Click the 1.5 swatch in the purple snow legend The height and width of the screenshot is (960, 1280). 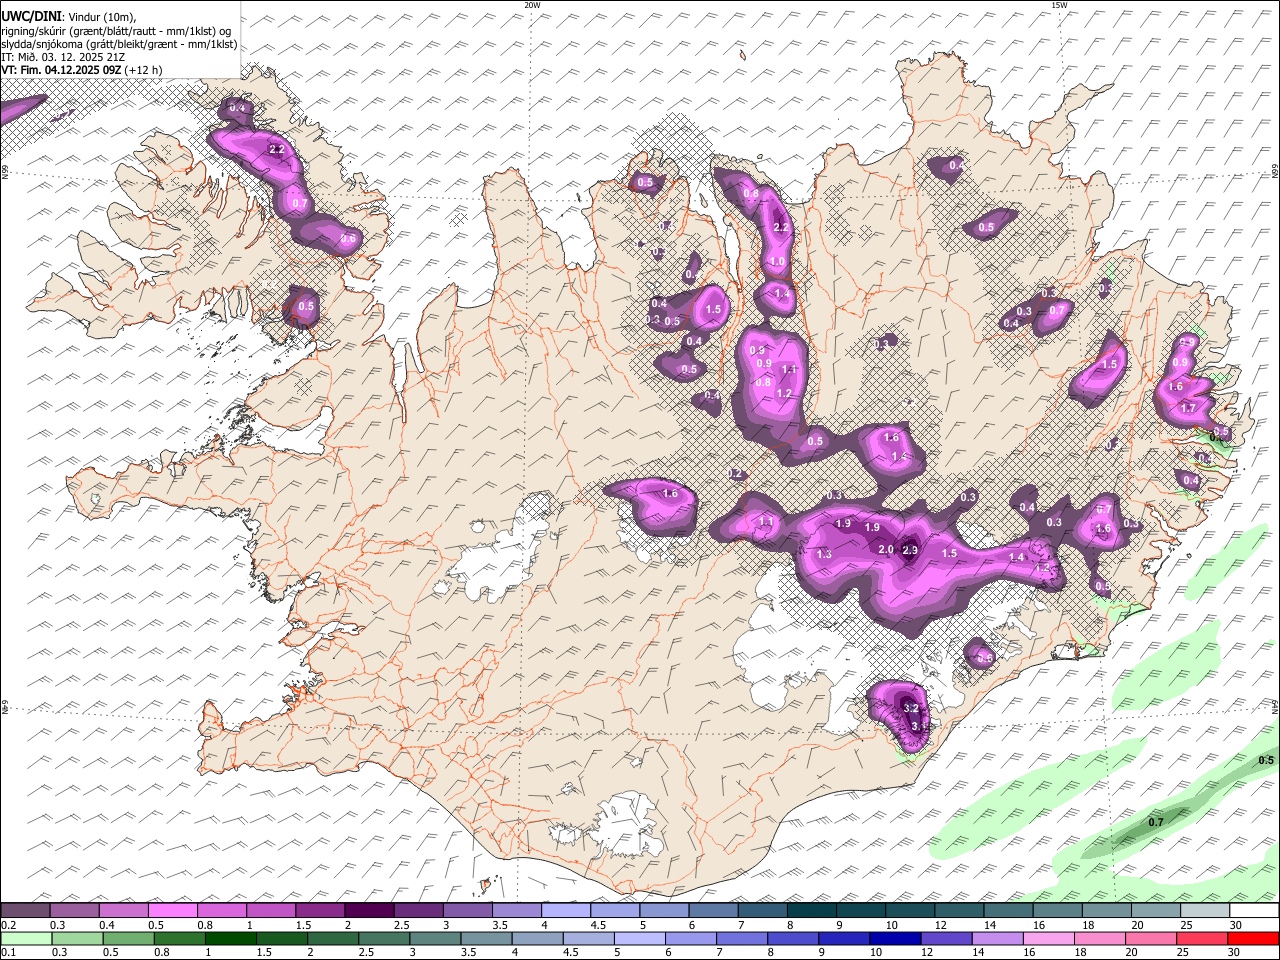(319, 910)
